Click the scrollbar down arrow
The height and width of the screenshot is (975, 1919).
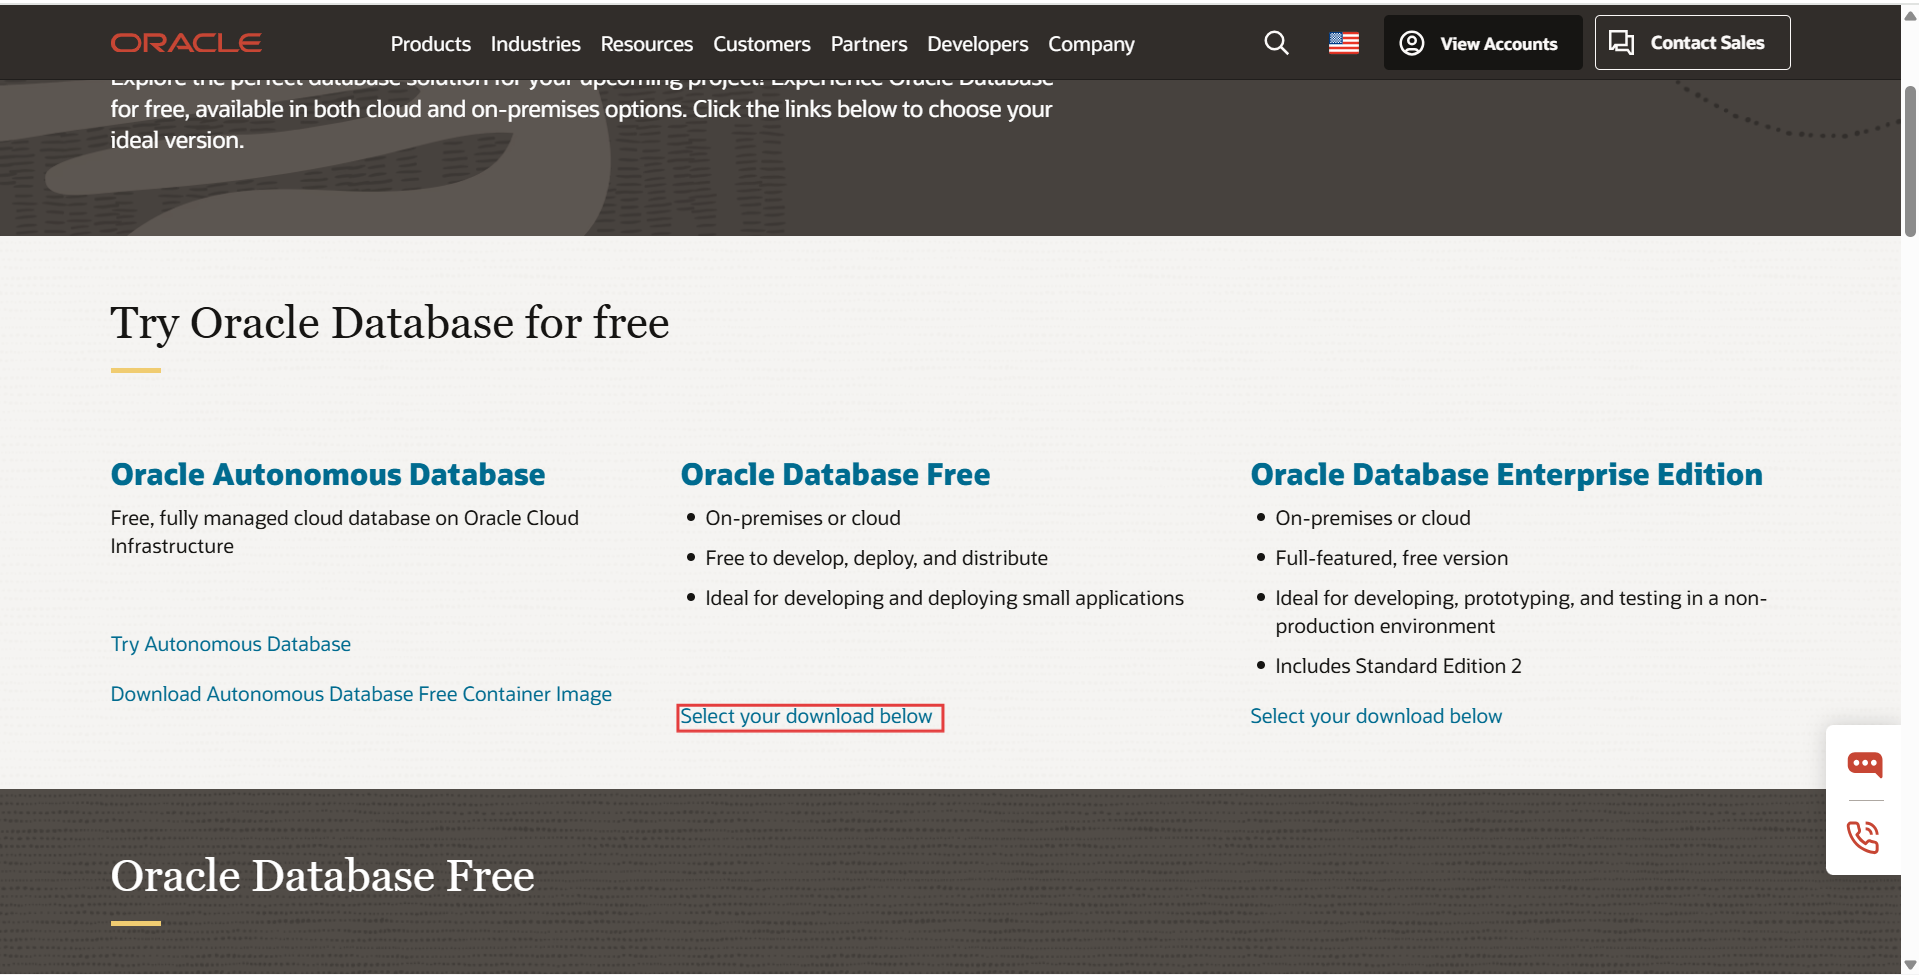[1910, 965]
